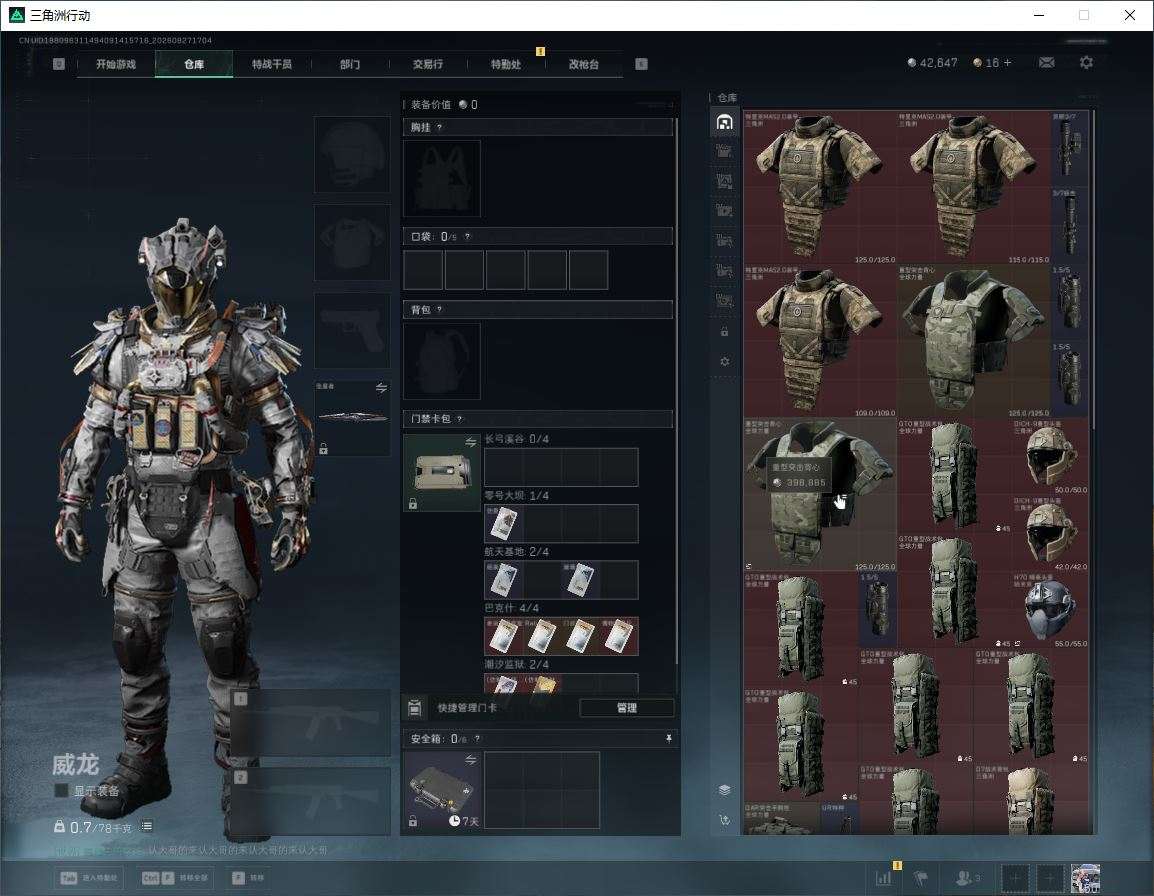Click the help question mark beside 门禁卡包
Image resolution: width=1154 pixels, height=896 pixels.
click(x=460, y=418)
